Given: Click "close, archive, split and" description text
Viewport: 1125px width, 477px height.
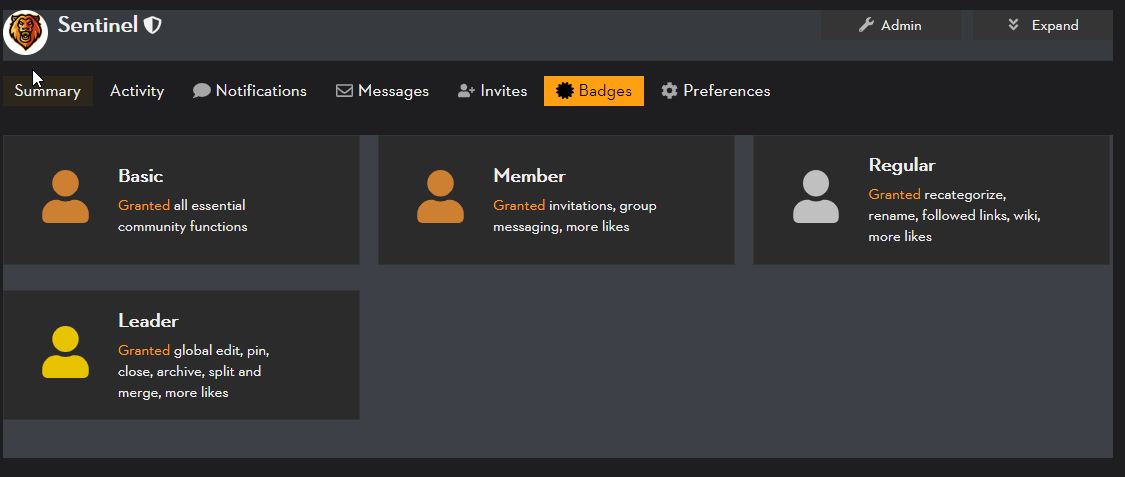Looking at the screenshot, I should 189,372.
